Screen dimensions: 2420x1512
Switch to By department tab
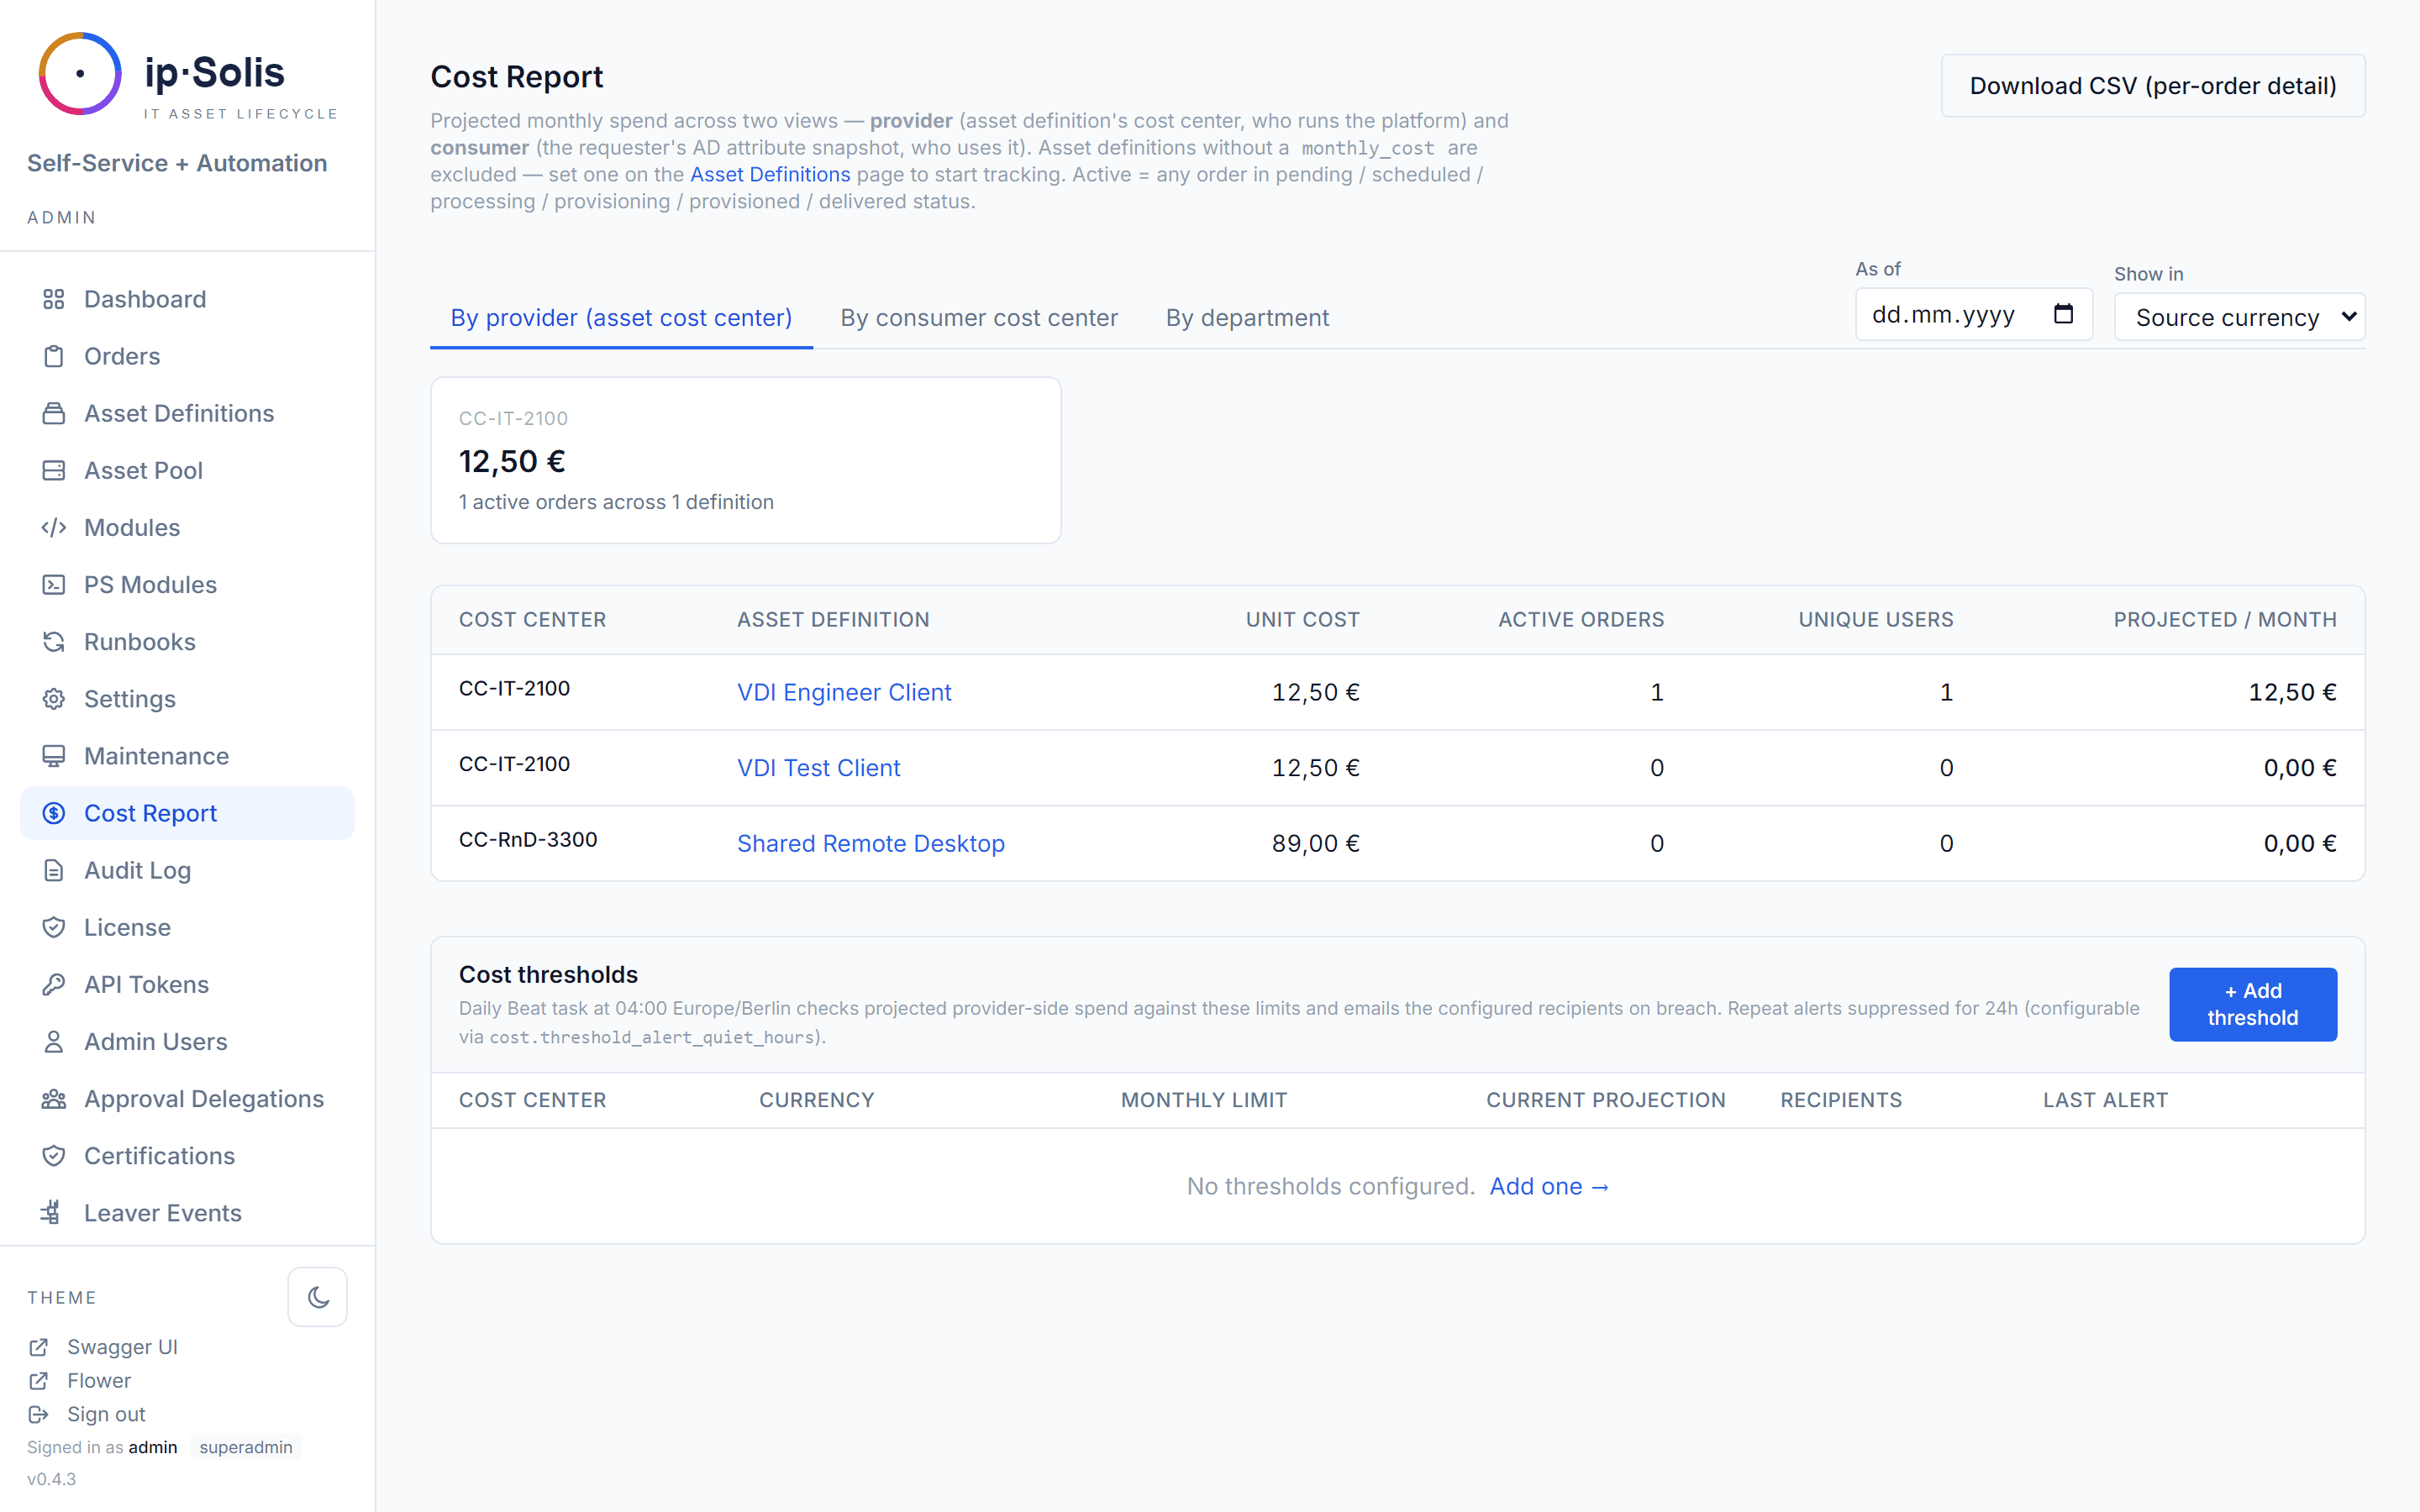pos(1247,318)
